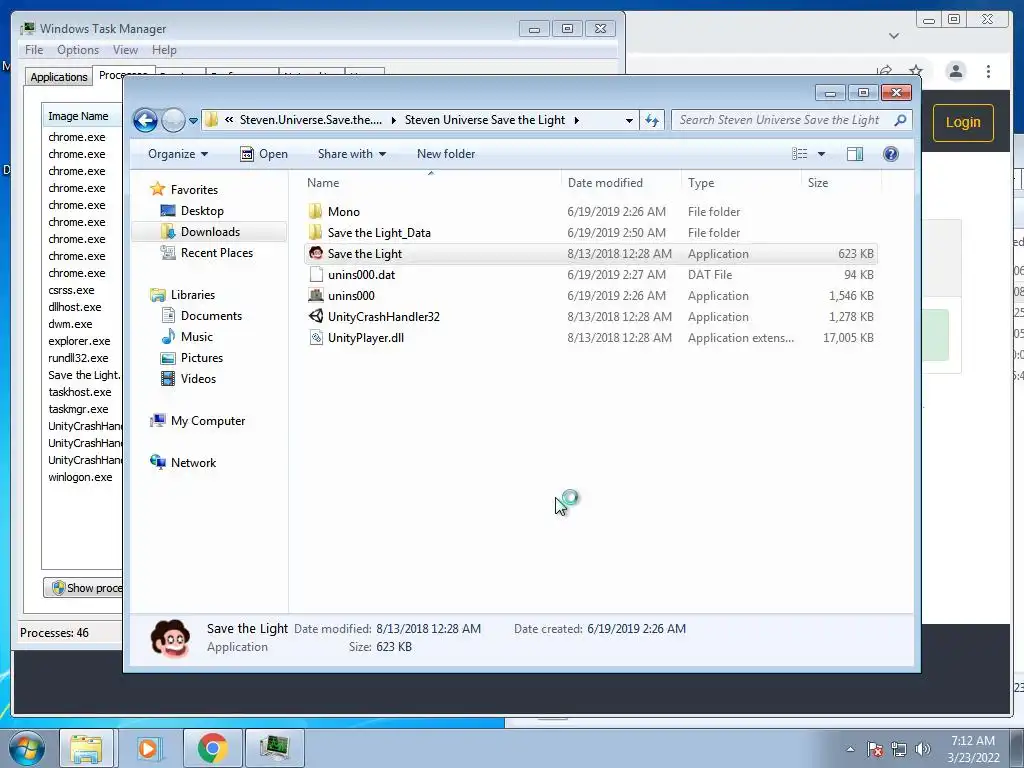Click the details pane Steven thumbnail
Screen dimensions: 1024x768
point(170,638)
